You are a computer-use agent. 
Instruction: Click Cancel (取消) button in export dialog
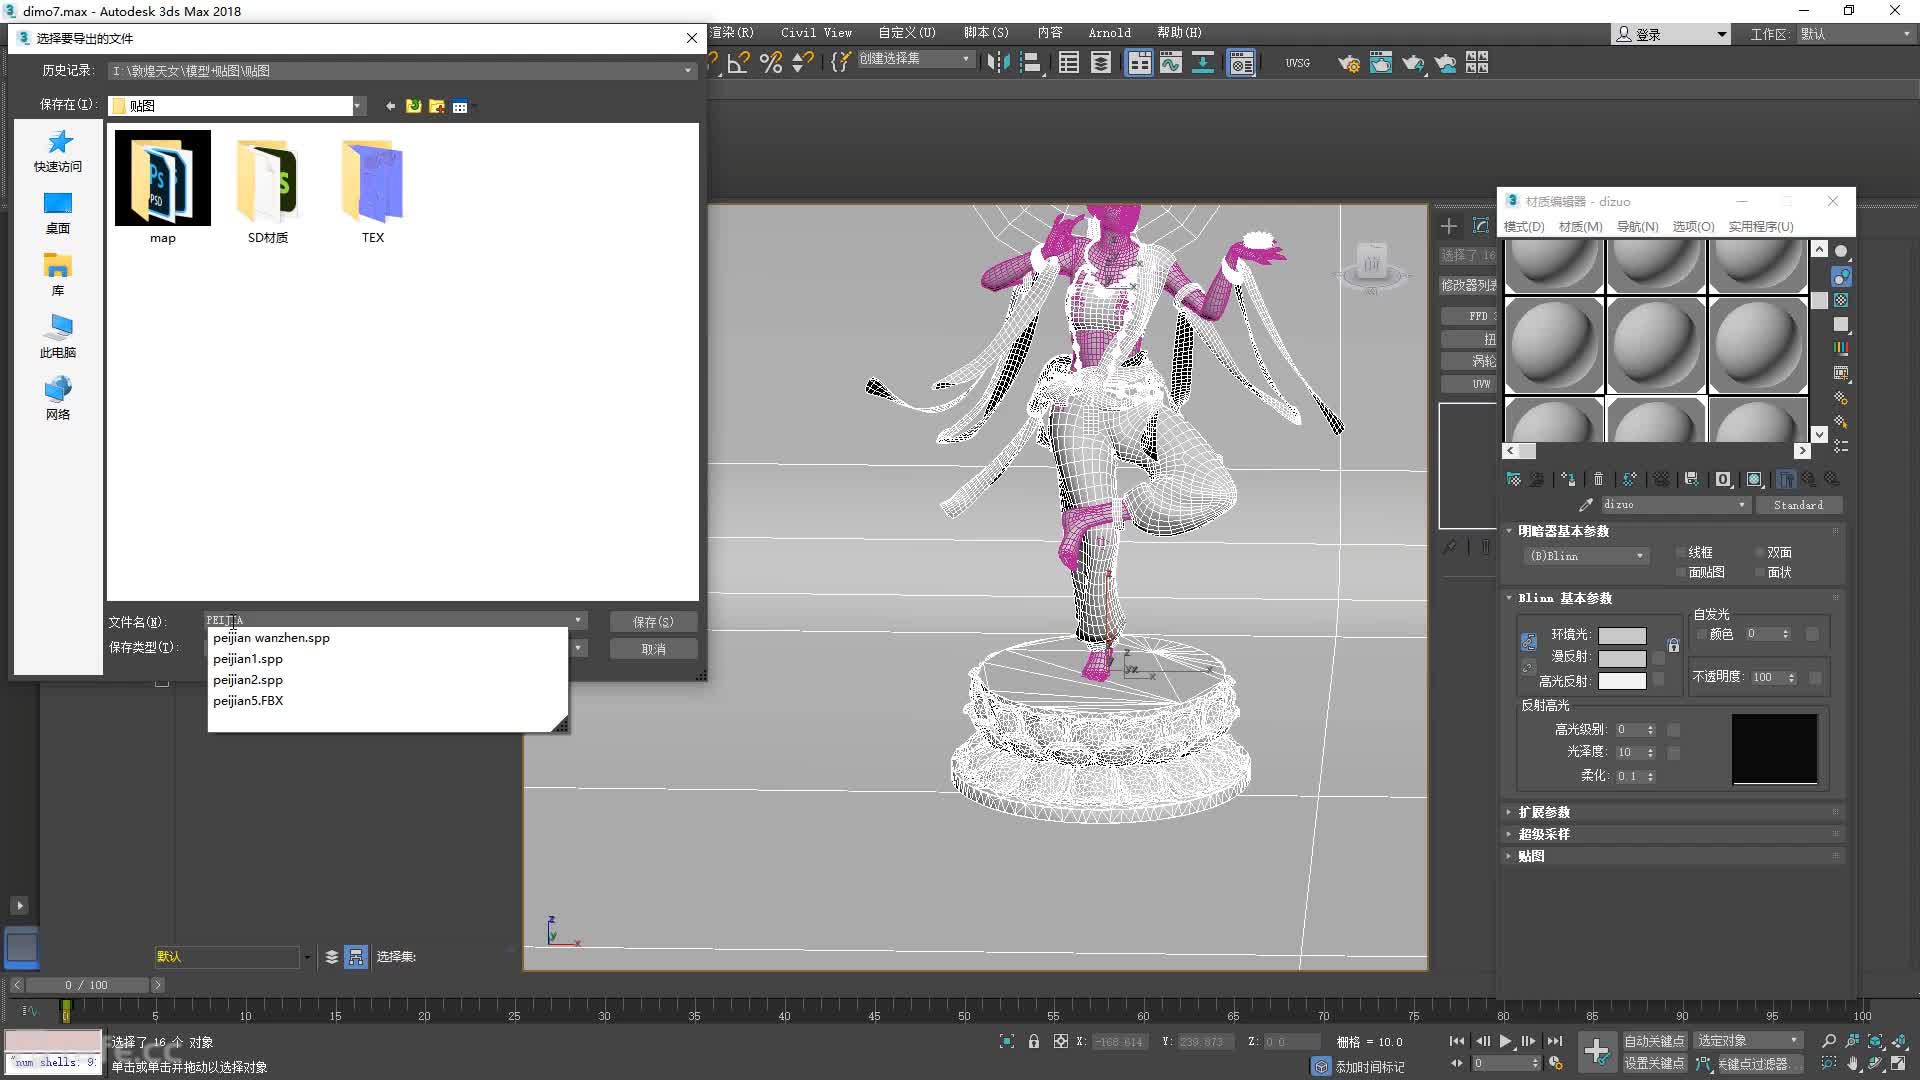[x=653, y=649]
